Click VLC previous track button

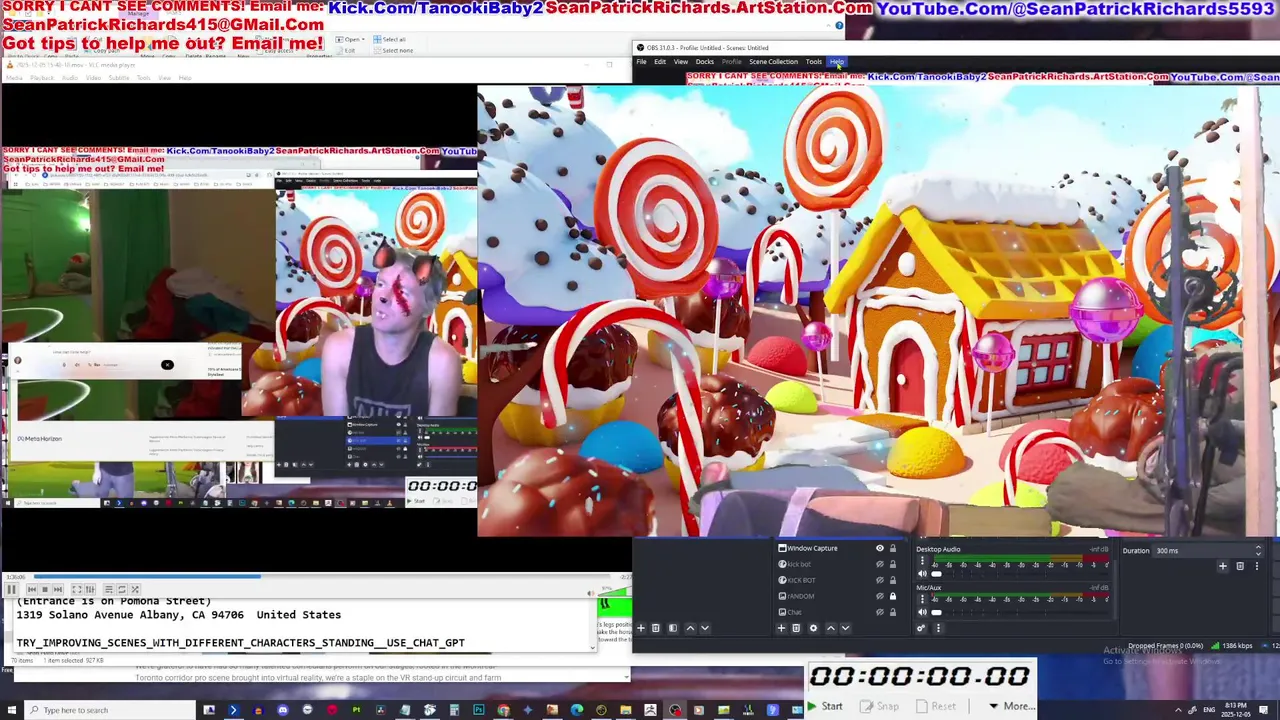tap(32, 589)
